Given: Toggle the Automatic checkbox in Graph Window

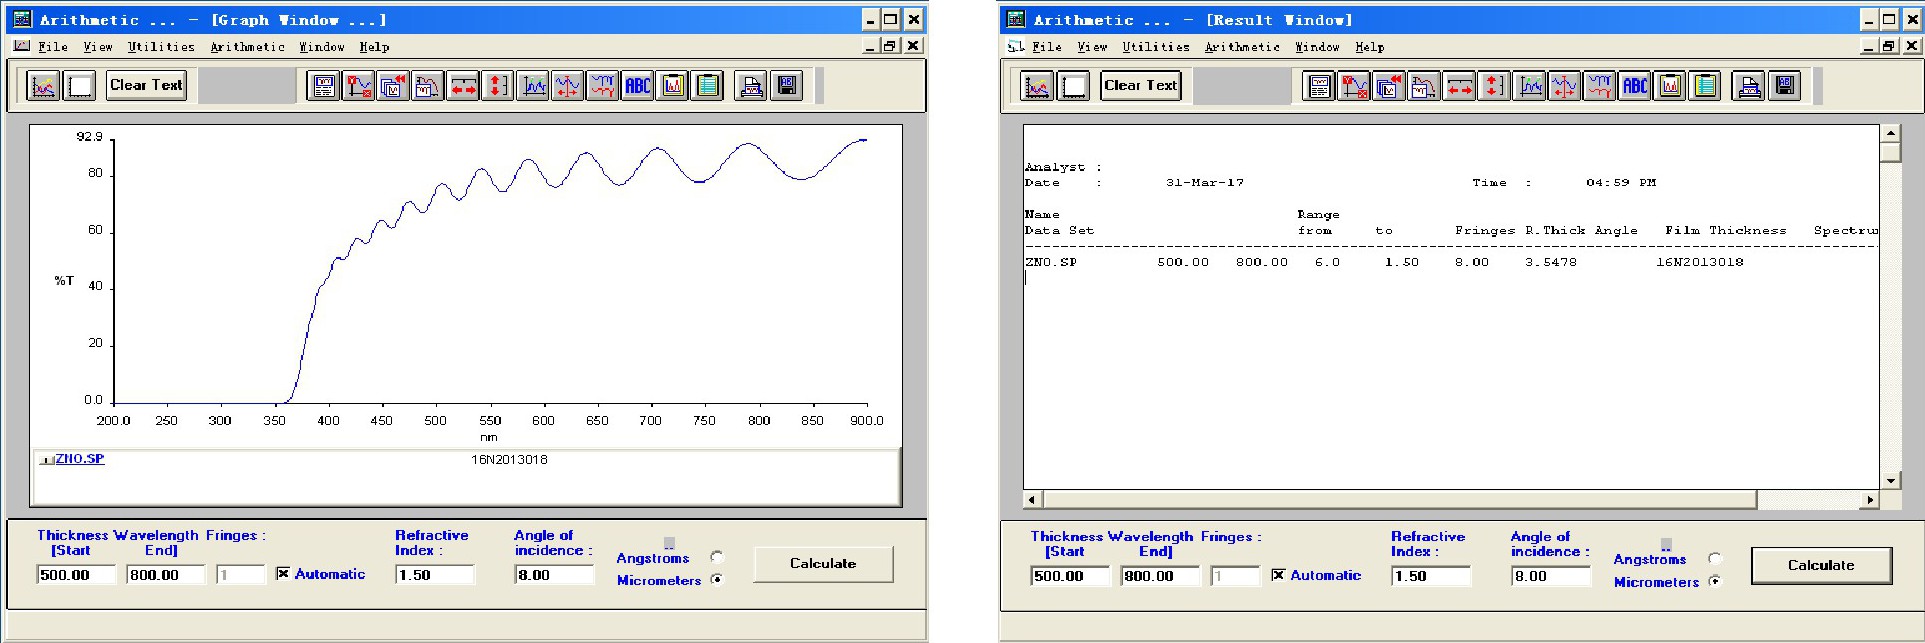Looking at the screenshot, I should point(283,574).
